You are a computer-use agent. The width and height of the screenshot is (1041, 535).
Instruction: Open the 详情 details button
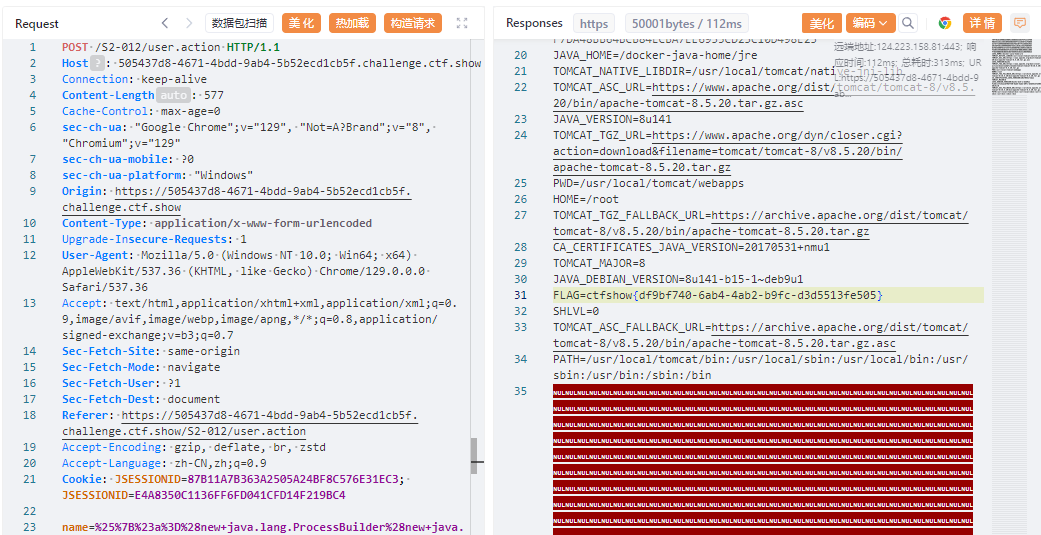pos(982,23)
